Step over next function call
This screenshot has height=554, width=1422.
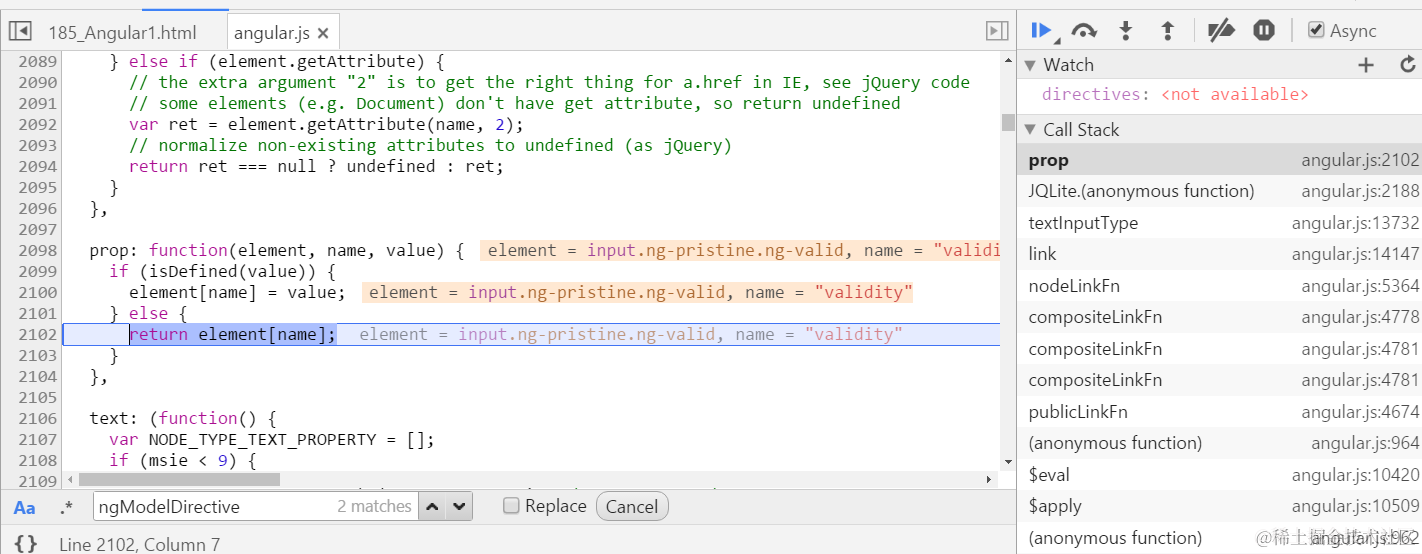(x=1084, y=31)
